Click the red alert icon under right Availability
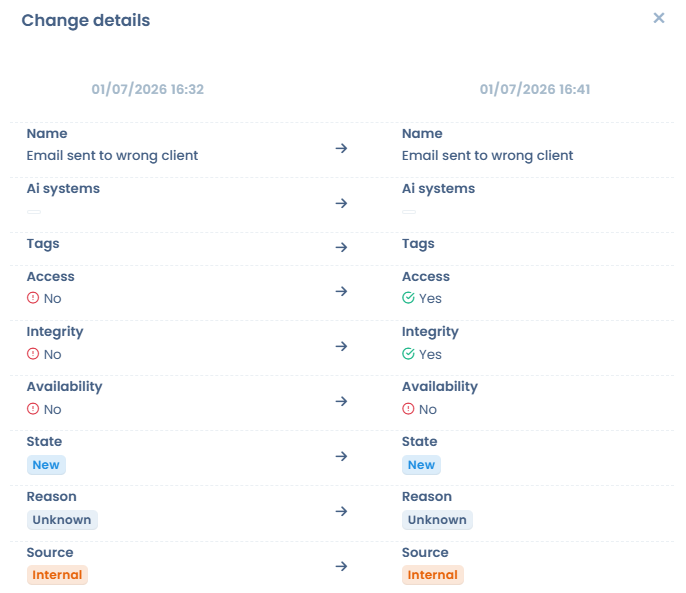This screenshot has width=686, height=593. (x=408, y=409)
